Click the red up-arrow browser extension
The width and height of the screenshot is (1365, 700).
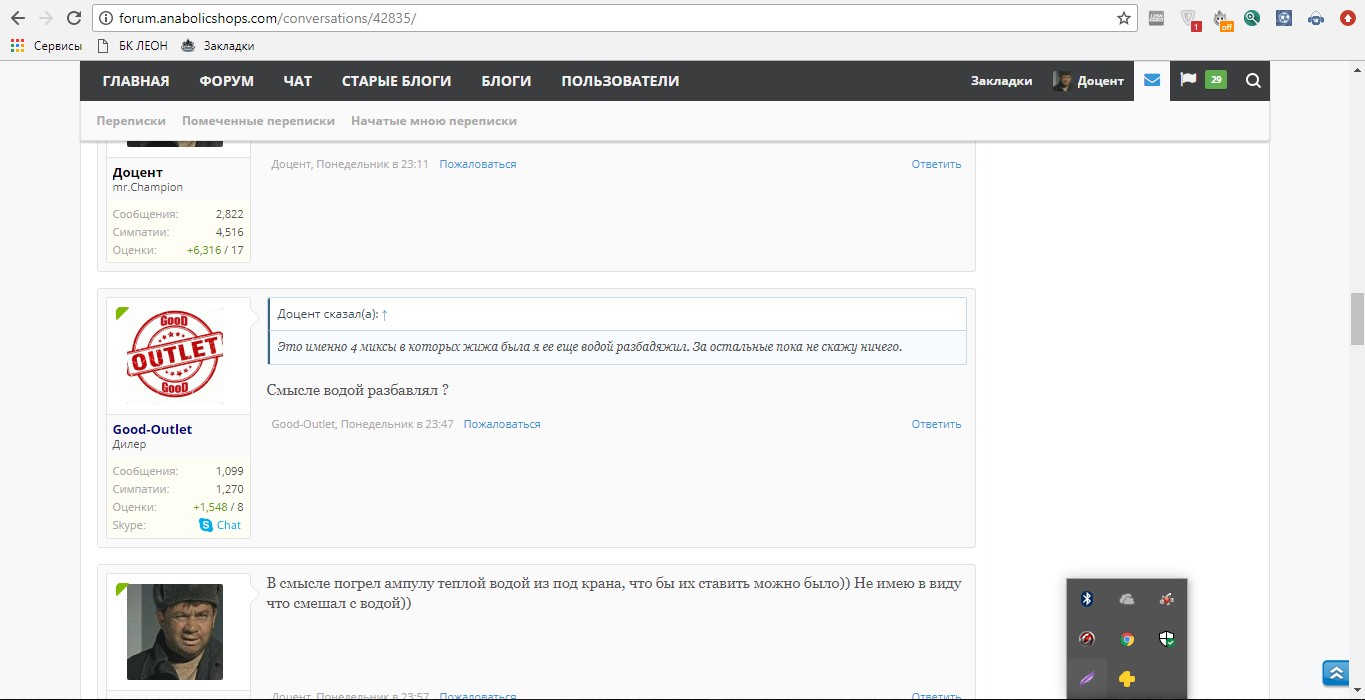(1347, 18)
